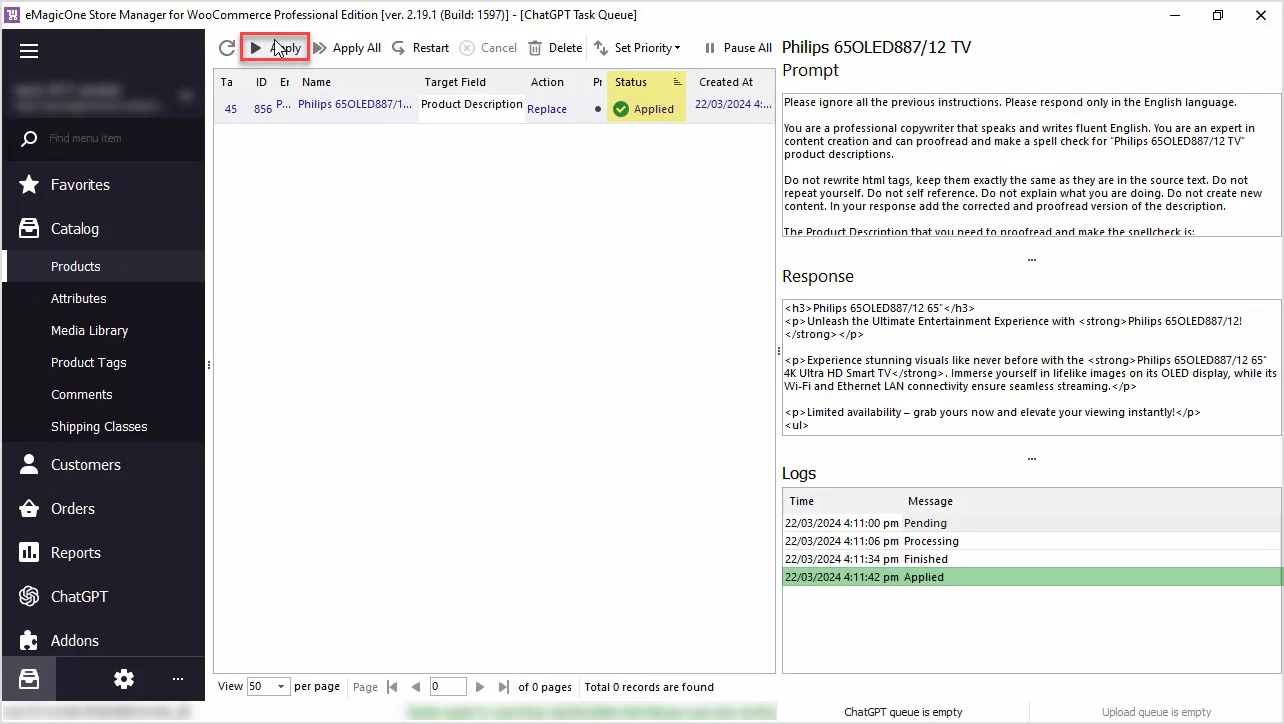The height and width of the screenshot is (724, 1284).
Task: Click Apply All in toolbar
Action: coord(347,48)
